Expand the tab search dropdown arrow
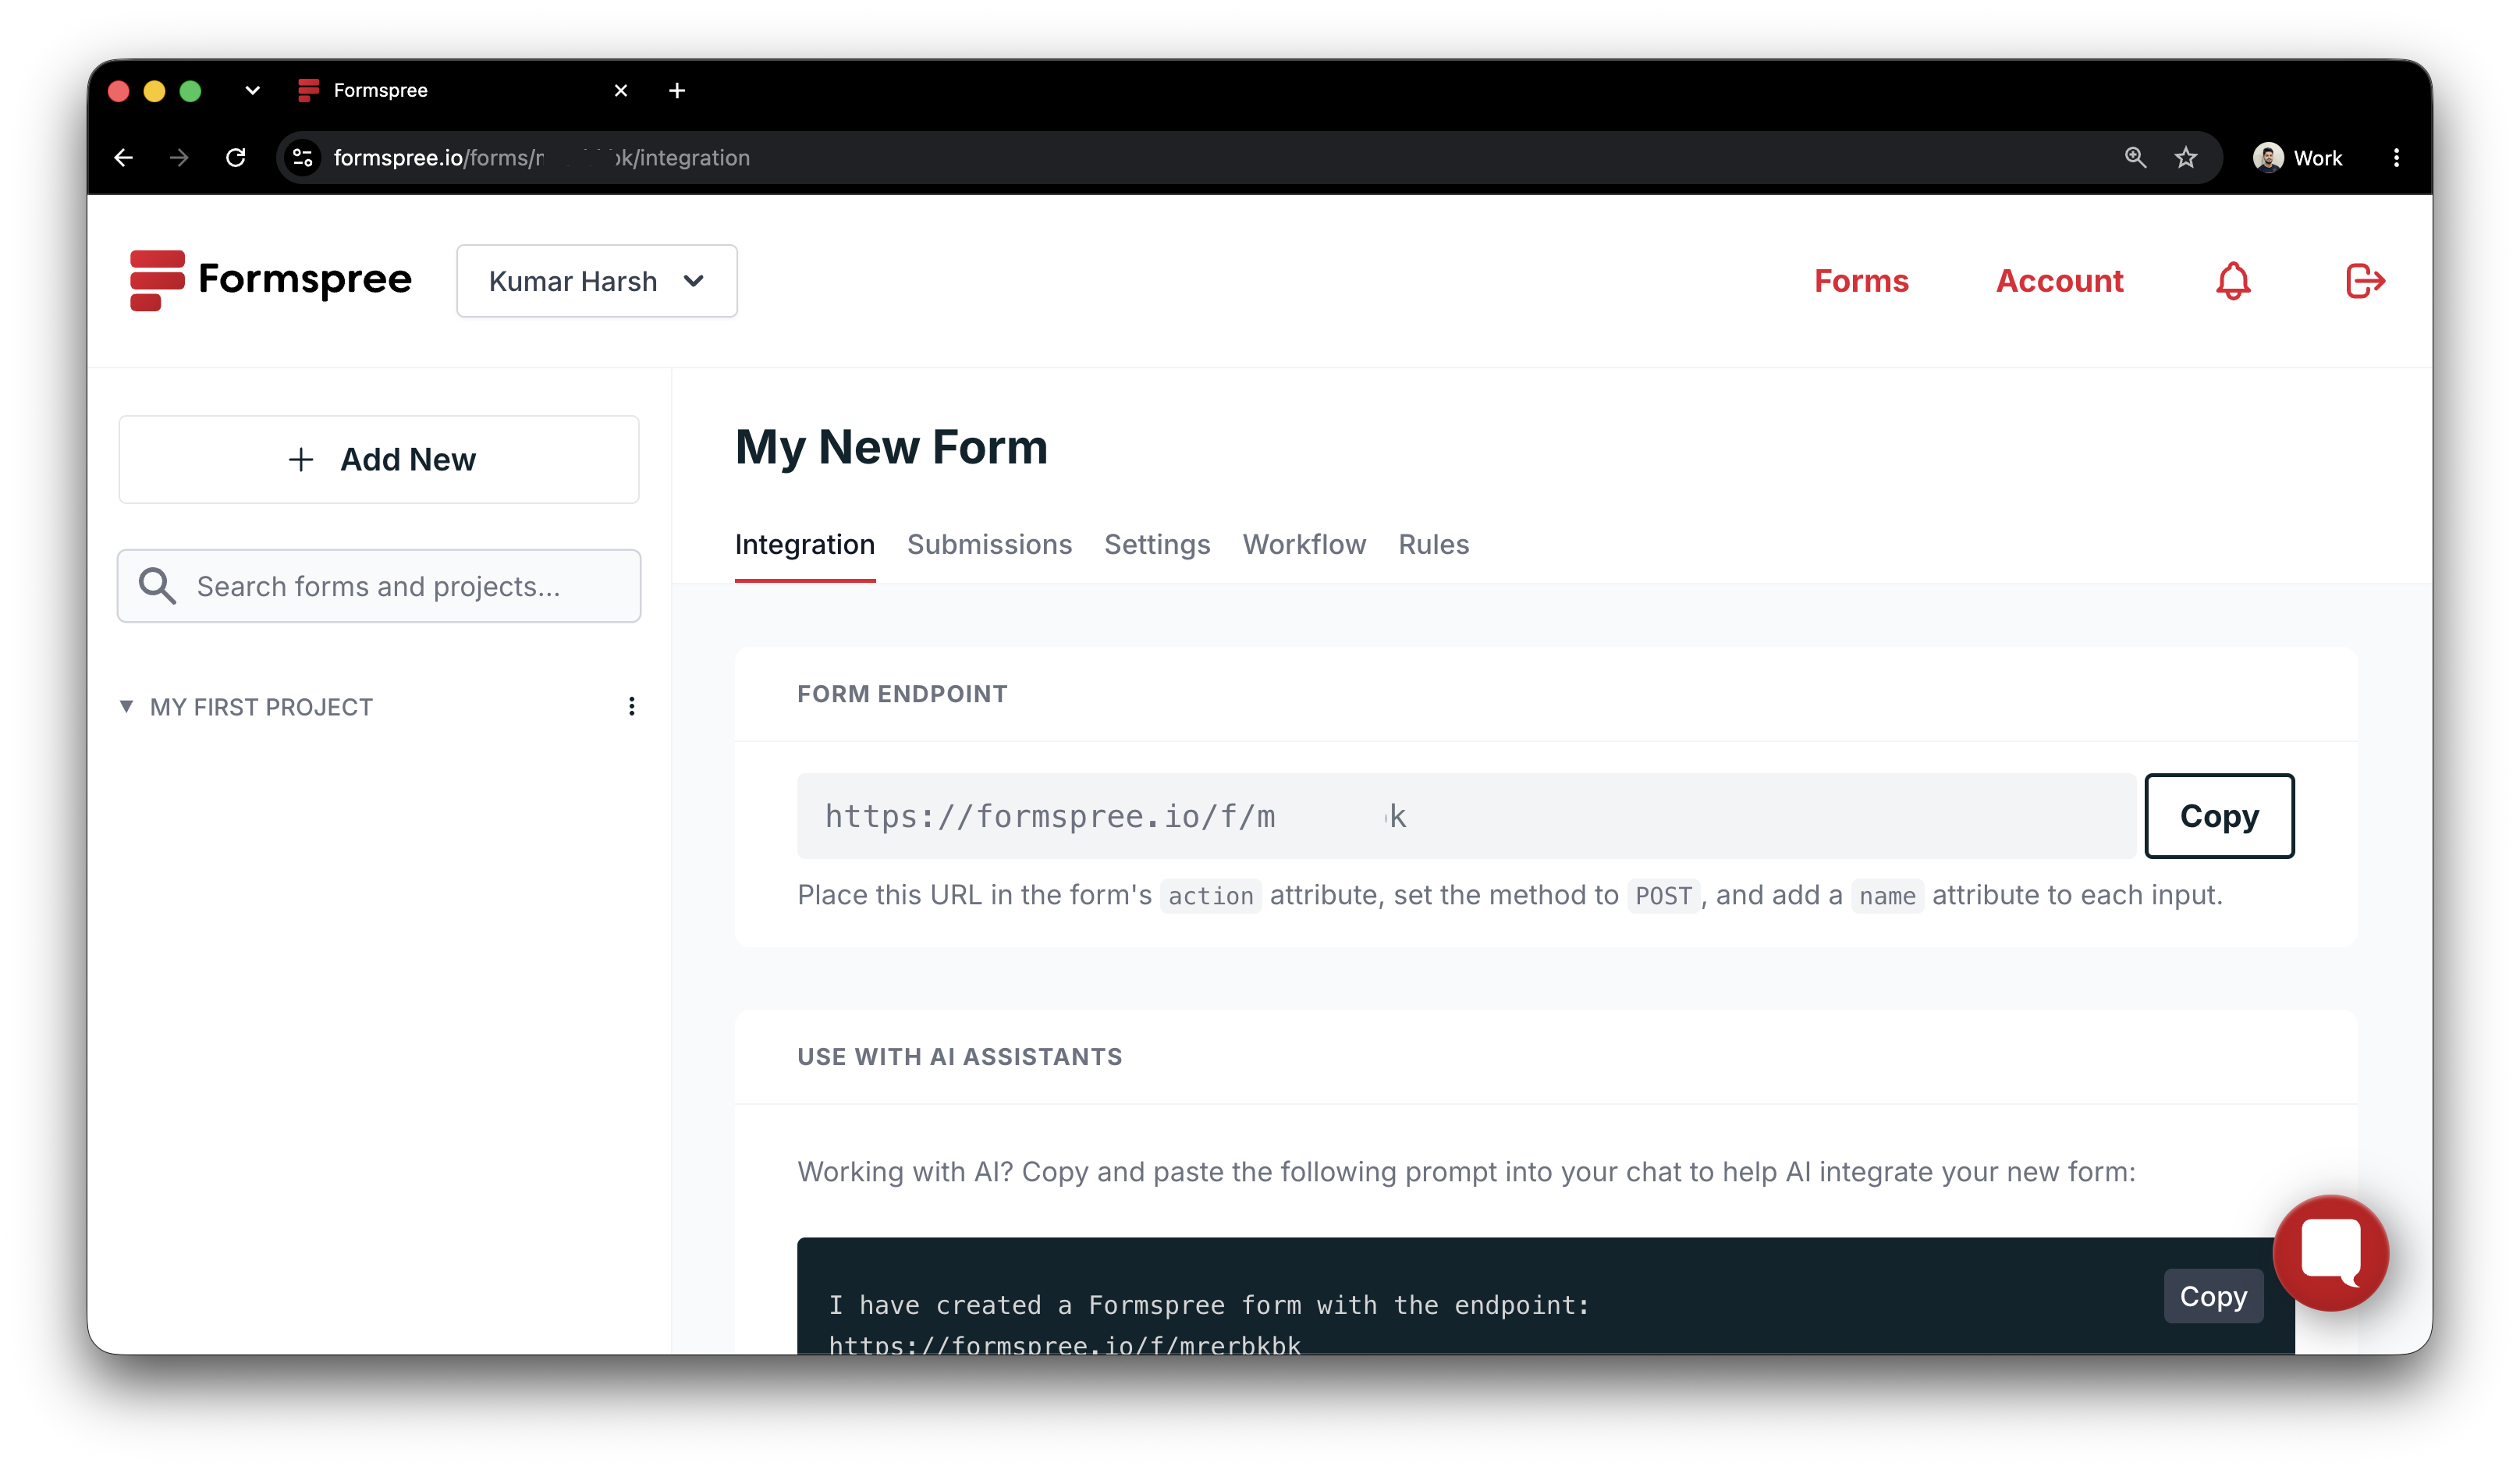 [252, 91]
